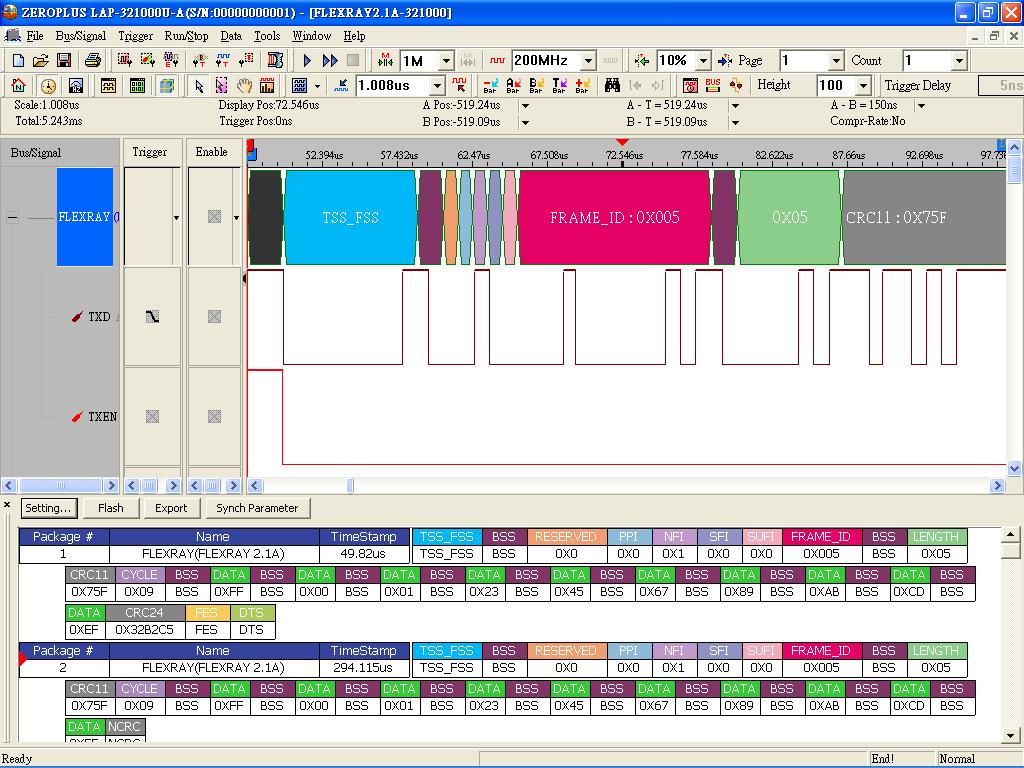Click the binoculars Find icon
This screenshot has height=768, width=1024.
[x=612, y=86]
